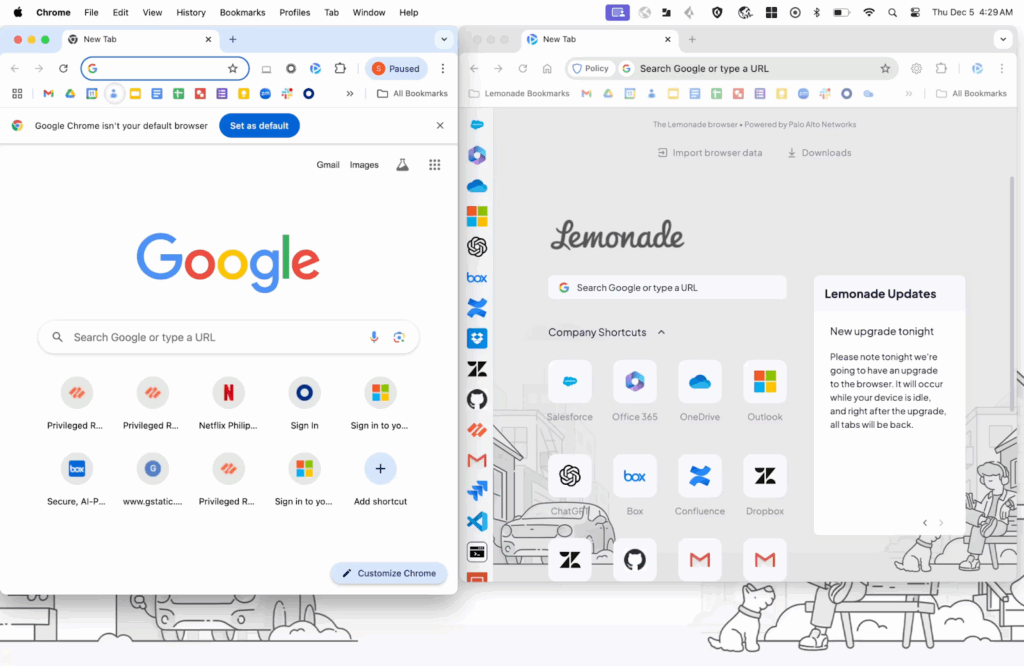Bookmark this tab with star icon
Viewport: 1024px width, 666px height.
coord(233,69)
